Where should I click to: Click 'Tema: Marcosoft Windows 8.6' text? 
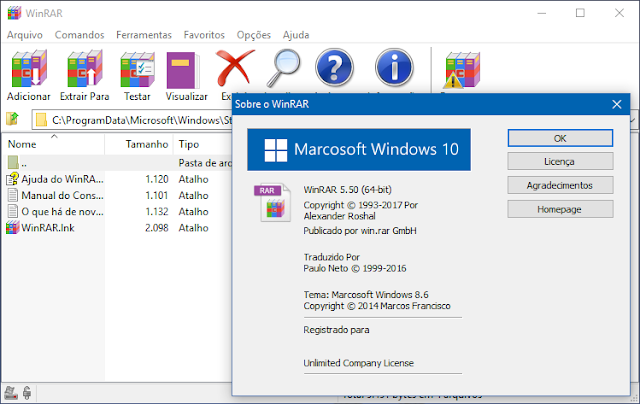coord(366,294)
